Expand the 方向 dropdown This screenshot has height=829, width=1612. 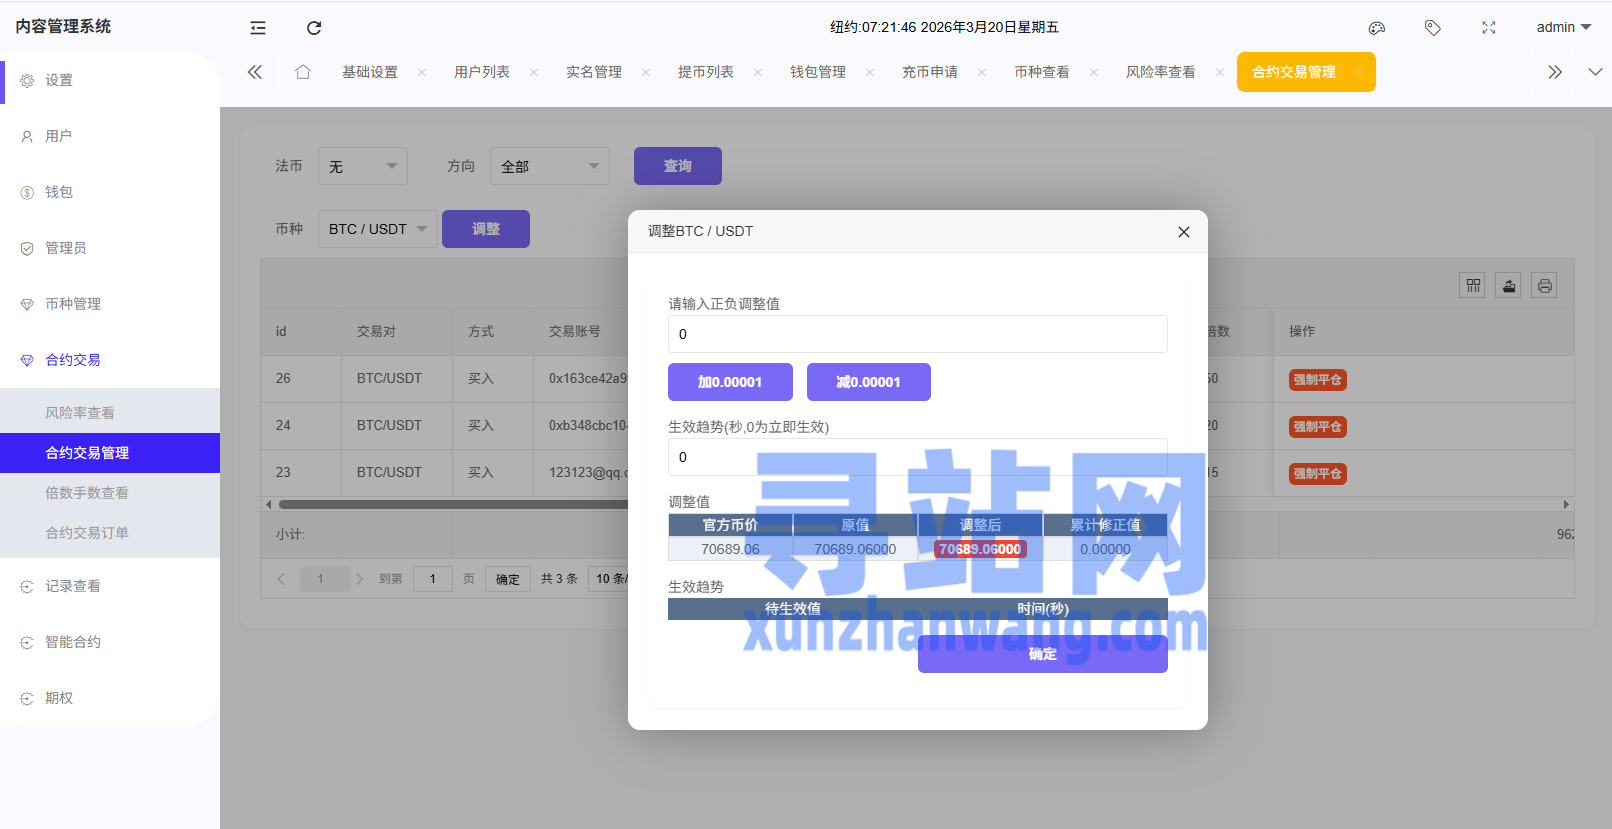(549, 166)
